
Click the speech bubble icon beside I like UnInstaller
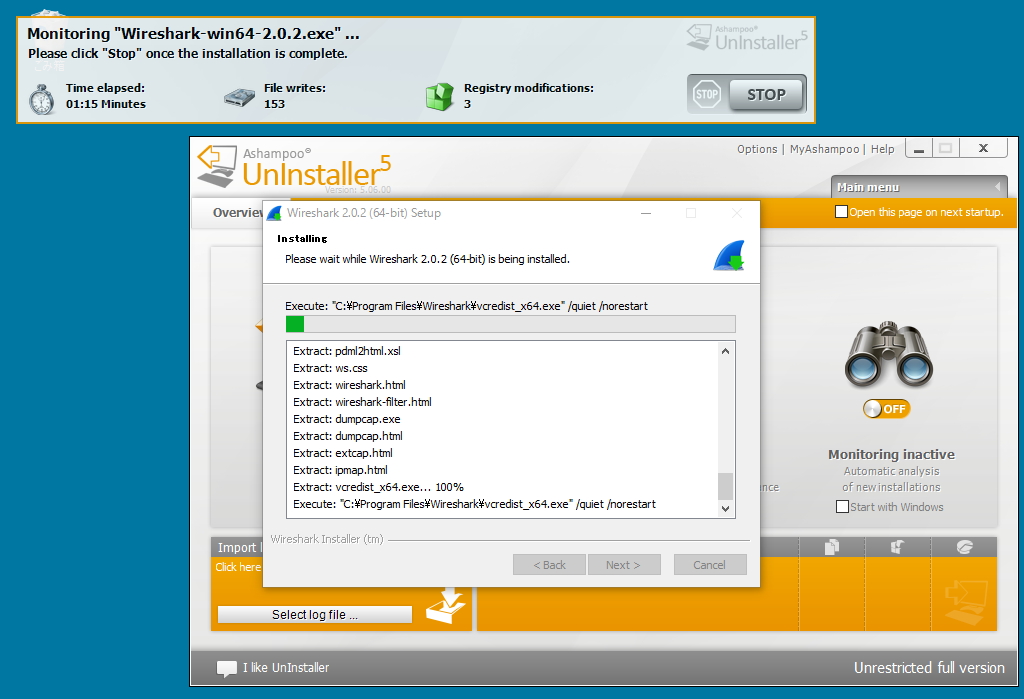pyautogui.click(x=227, y=668)
